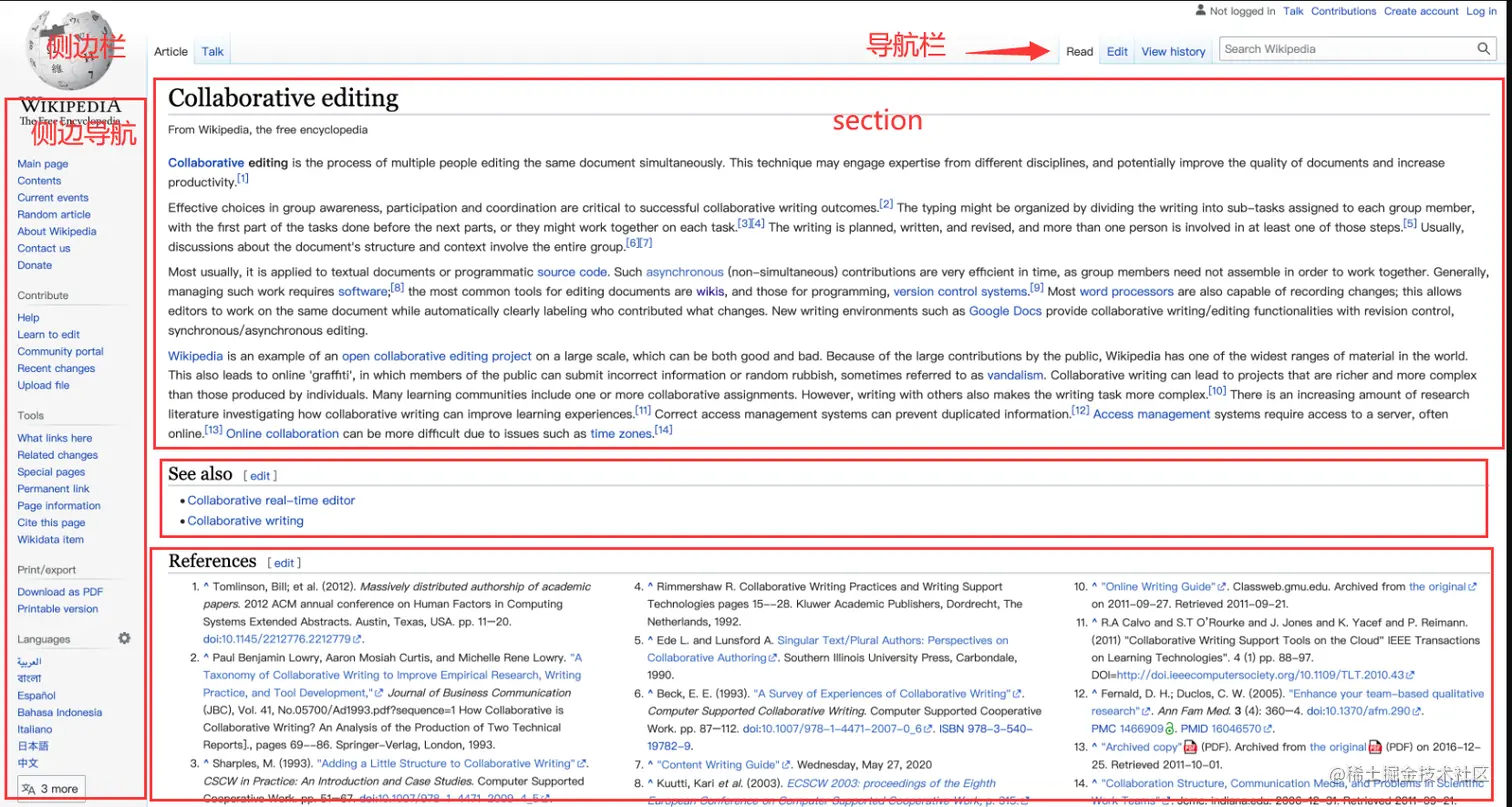Open the Community portal
1512x807 pixels.
pyautogui.click(x=60, y=352)
